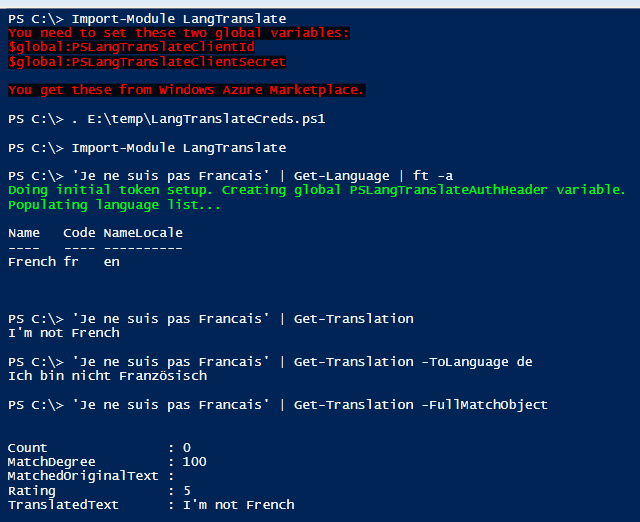Click the Code column header

pyautogui.click(x=79, y=233)
